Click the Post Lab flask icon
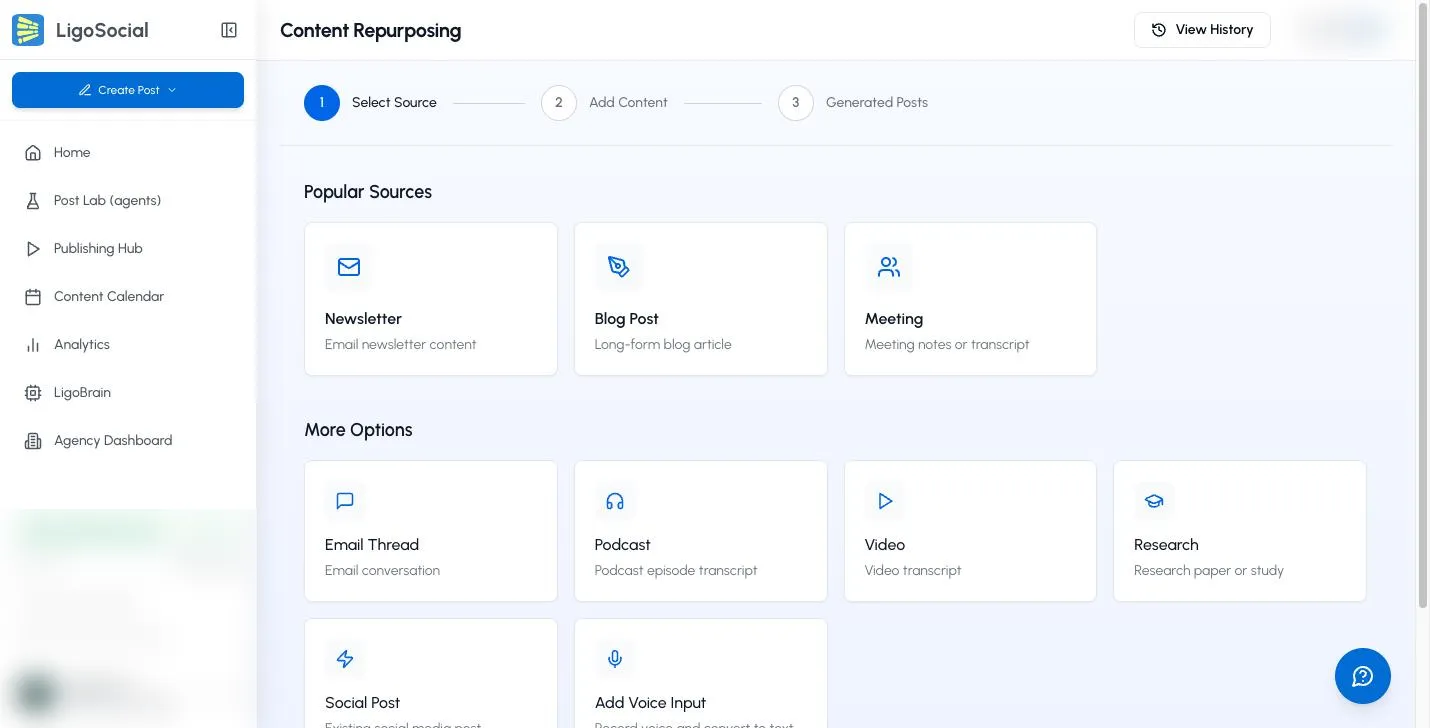The width and height of the screenshot is (1430, 728). point(33,201)
